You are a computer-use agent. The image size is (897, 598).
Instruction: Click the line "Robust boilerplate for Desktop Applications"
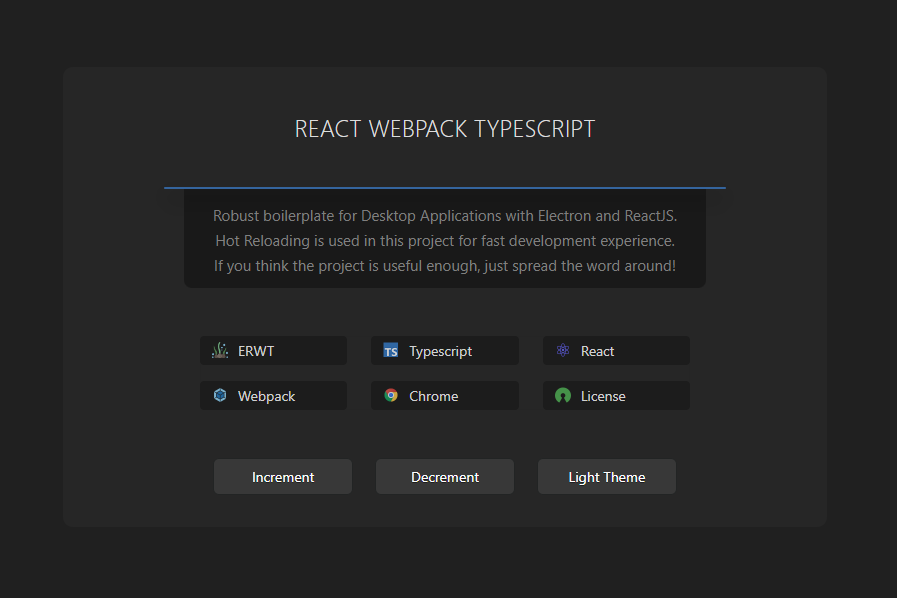(444, 216)
